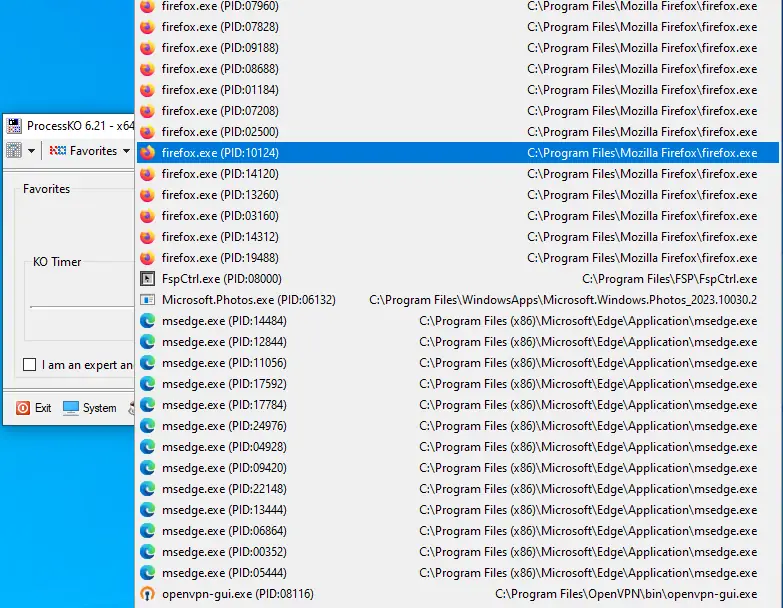
Task: Click Edge icon beside PID:14484
Action: pyautogui.click(x=147, y=320)
